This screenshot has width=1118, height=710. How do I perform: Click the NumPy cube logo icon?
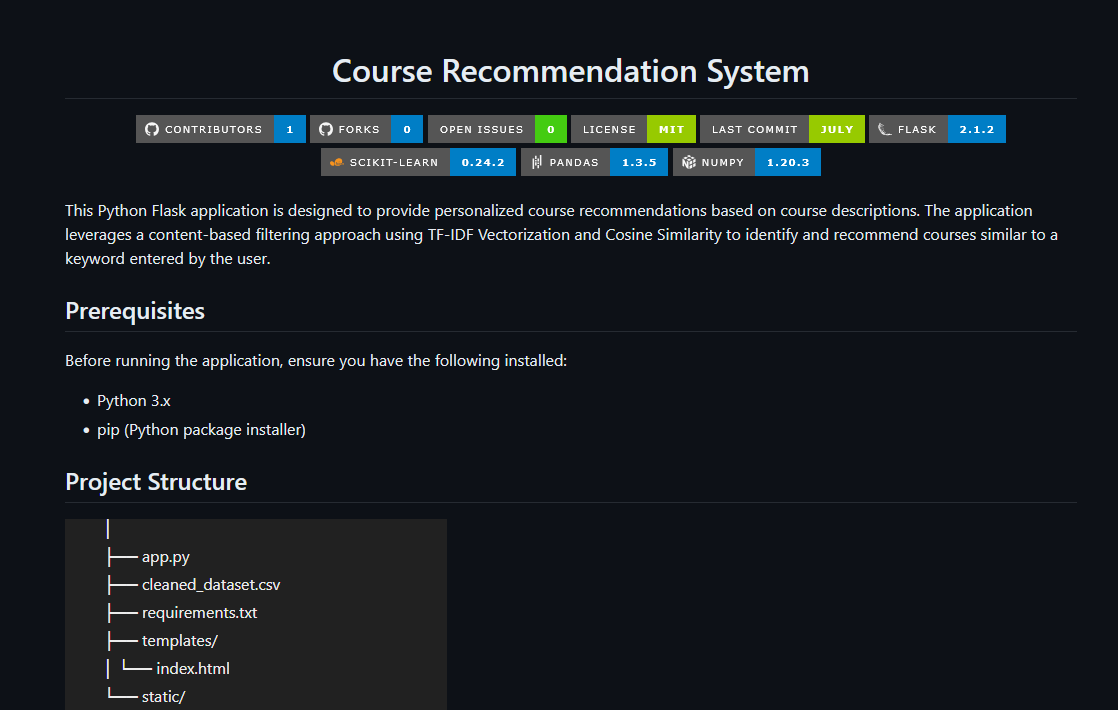pyautogui.click(x=689, y=163)
